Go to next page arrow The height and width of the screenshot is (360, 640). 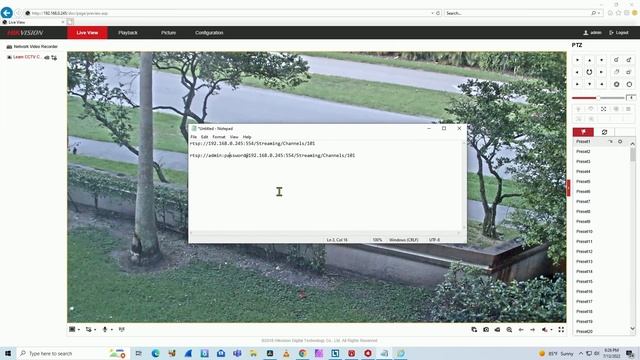[x=533, y=329]
